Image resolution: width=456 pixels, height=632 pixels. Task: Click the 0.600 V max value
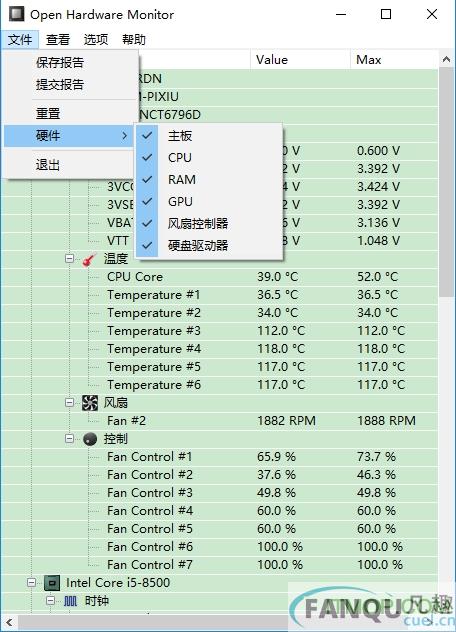pos(378,151)
